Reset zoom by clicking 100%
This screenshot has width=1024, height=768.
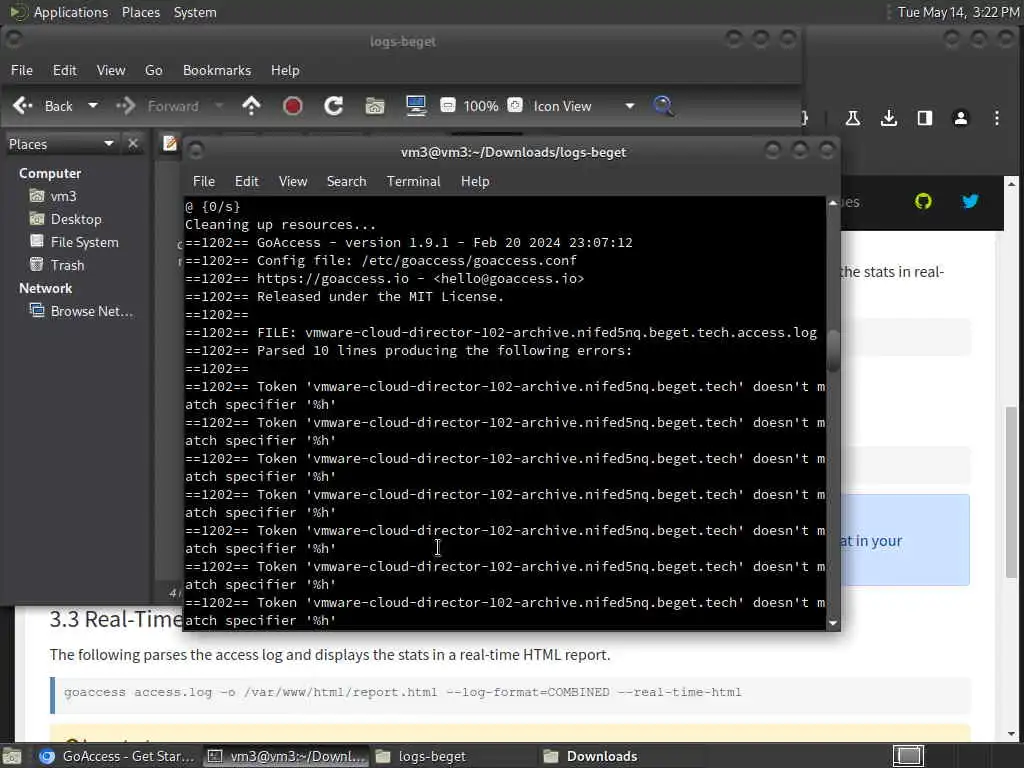(x=481, y=106)
